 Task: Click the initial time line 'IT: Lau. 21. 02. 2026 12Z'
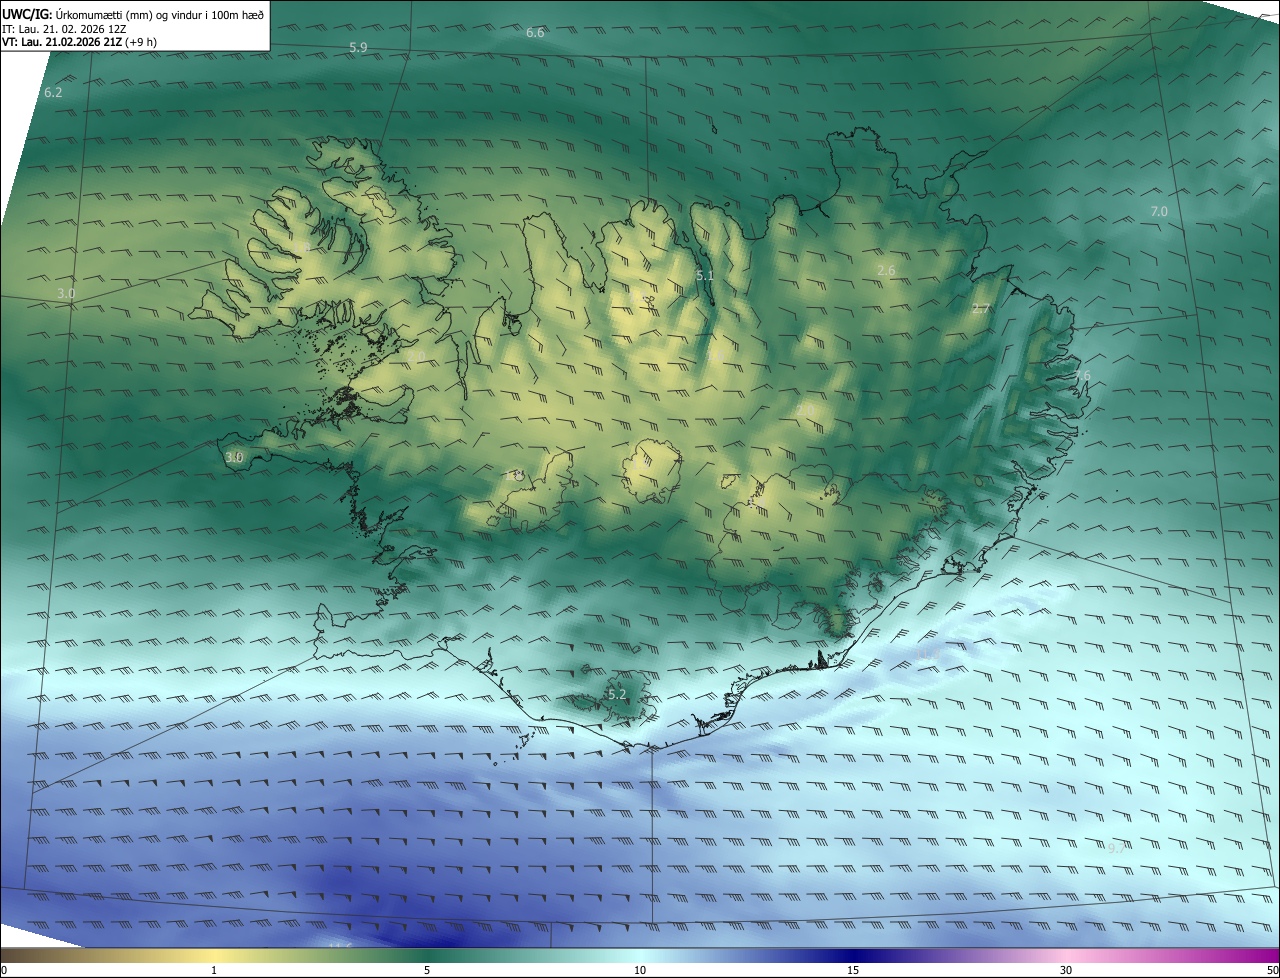[x=63, y=29]
